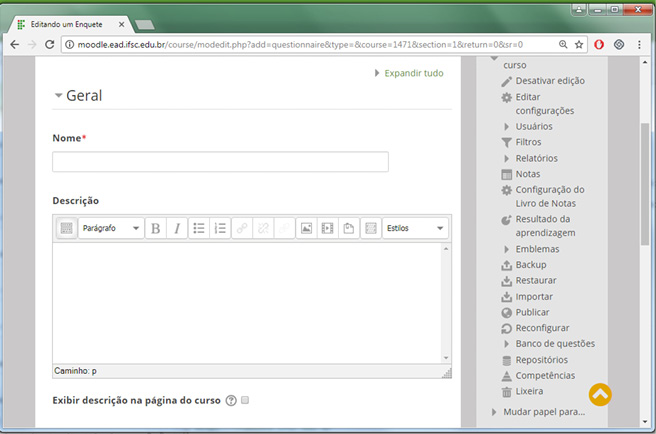This screenshot has height=434, width=656.
Task: Open the Parágrafo format dropdown
Action: [111, 228]
